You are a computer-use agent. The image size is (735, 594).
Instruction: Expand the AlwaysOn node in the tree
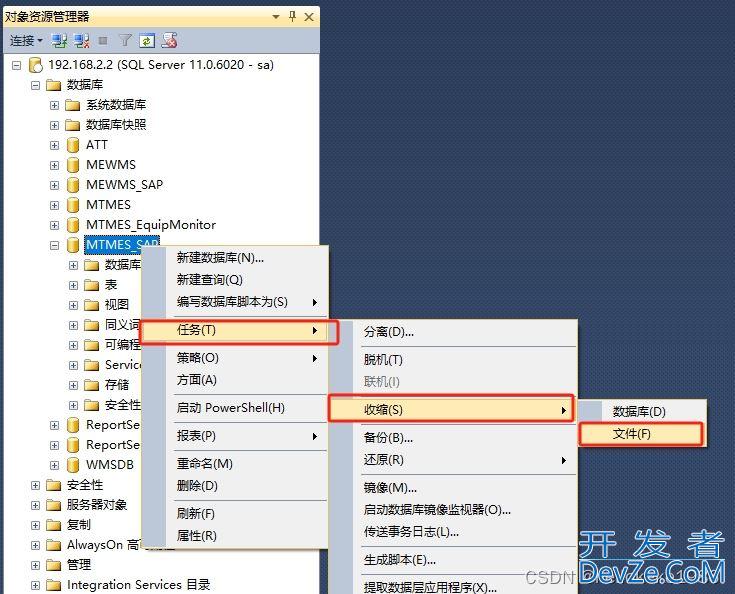35,545
